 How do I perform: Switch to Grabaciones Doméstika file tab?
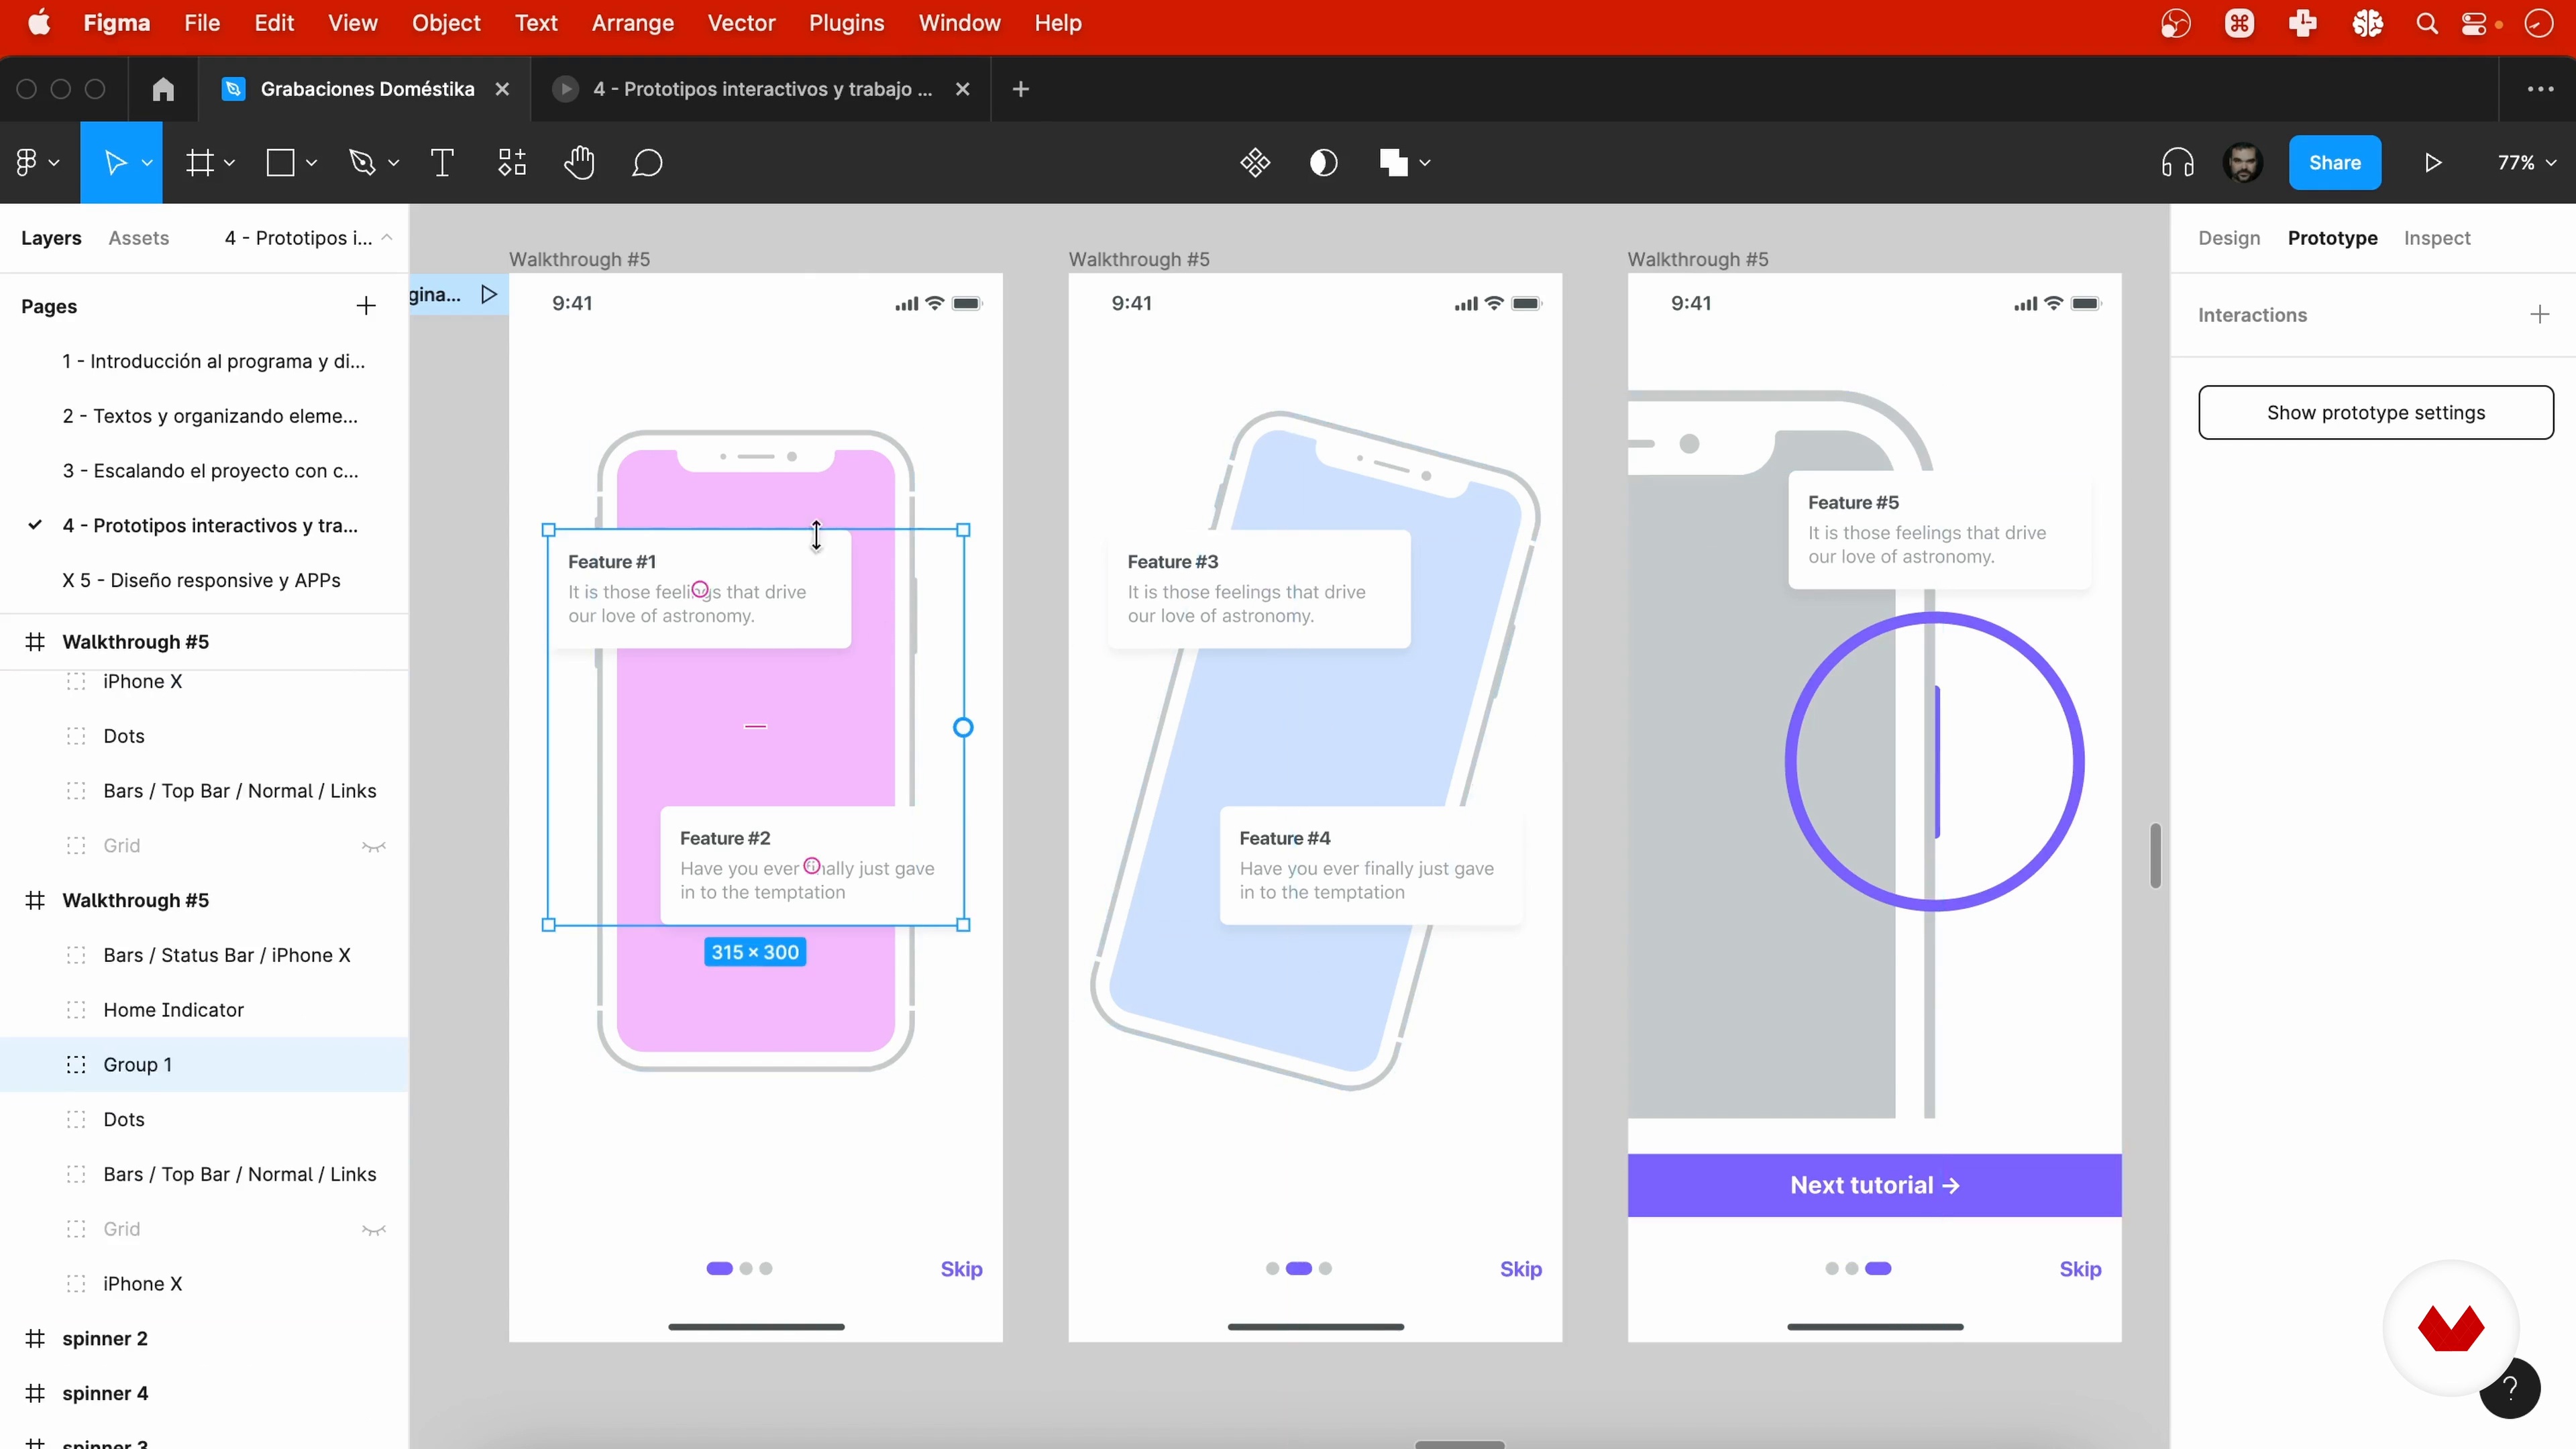[366, 89]
